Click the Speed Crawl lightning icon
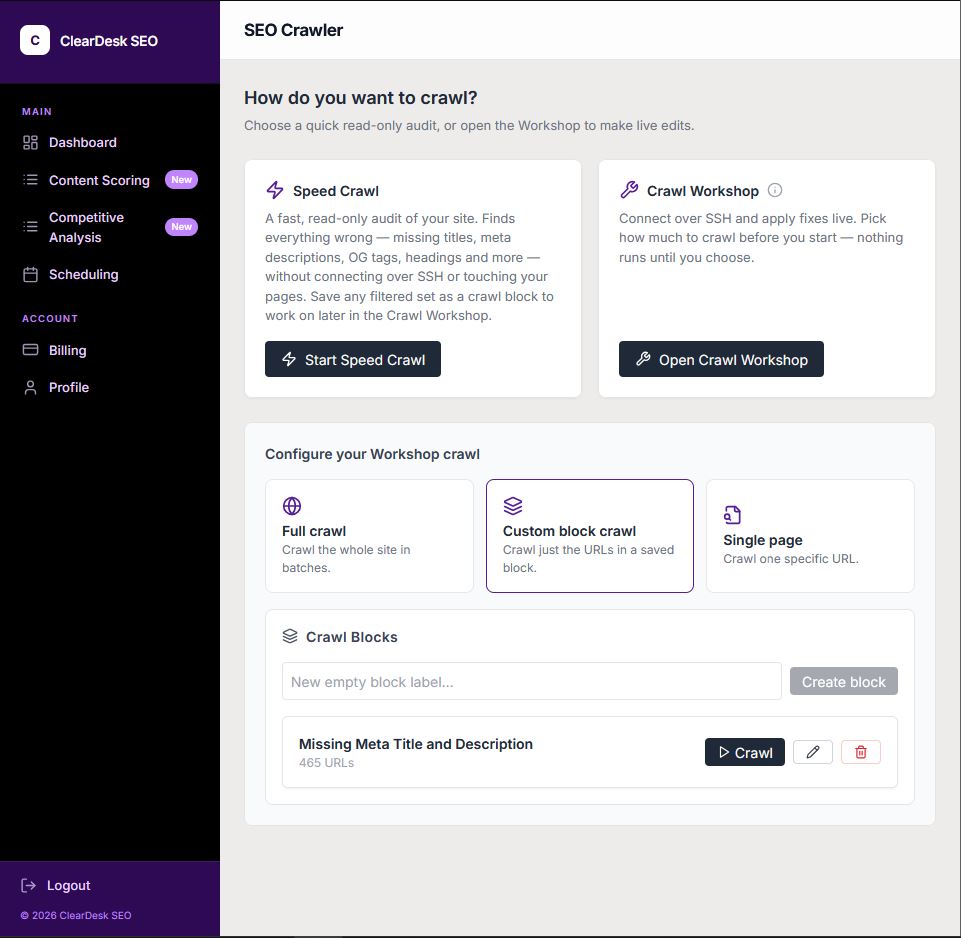This screenshot has height=938, width=961. coord(275,190)
